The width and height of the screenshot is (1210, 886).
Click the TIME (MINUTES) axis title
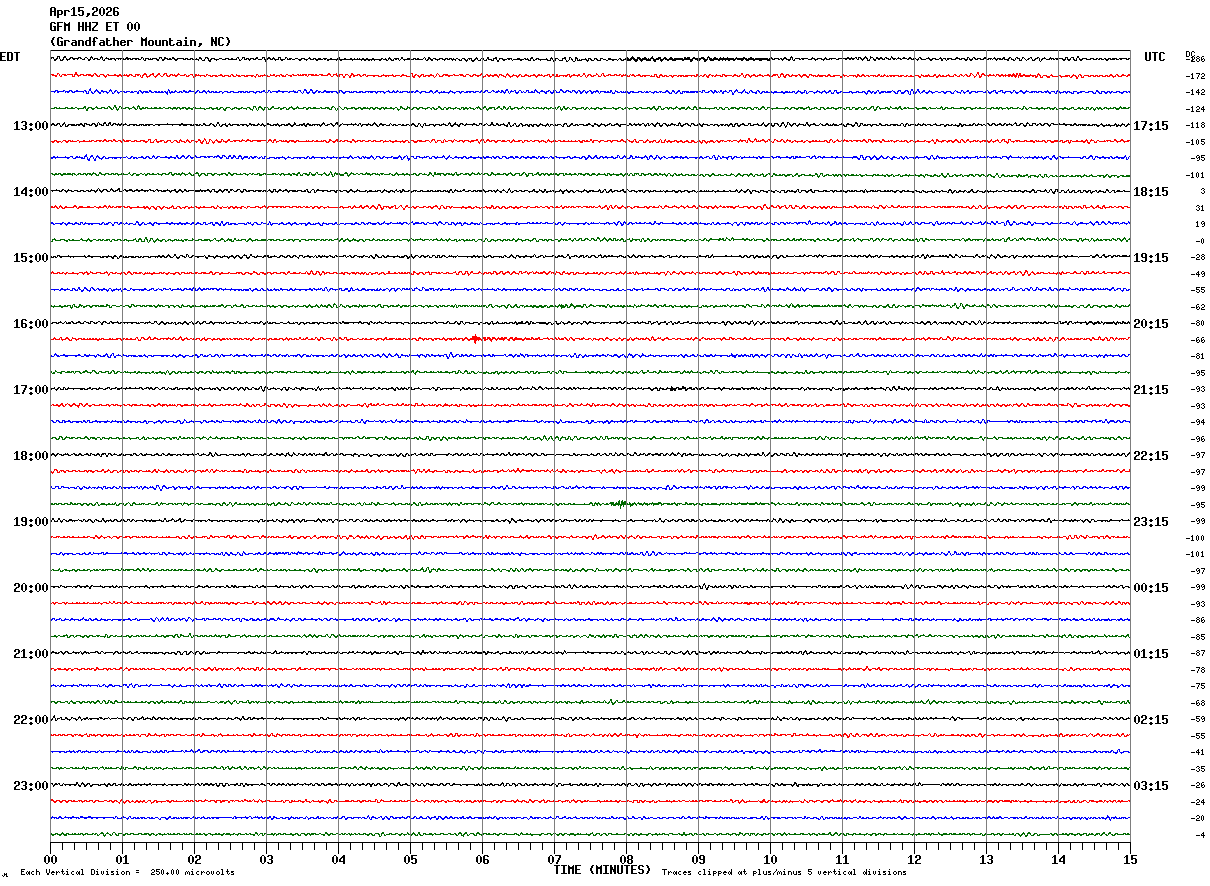click(x=602, y=870)
